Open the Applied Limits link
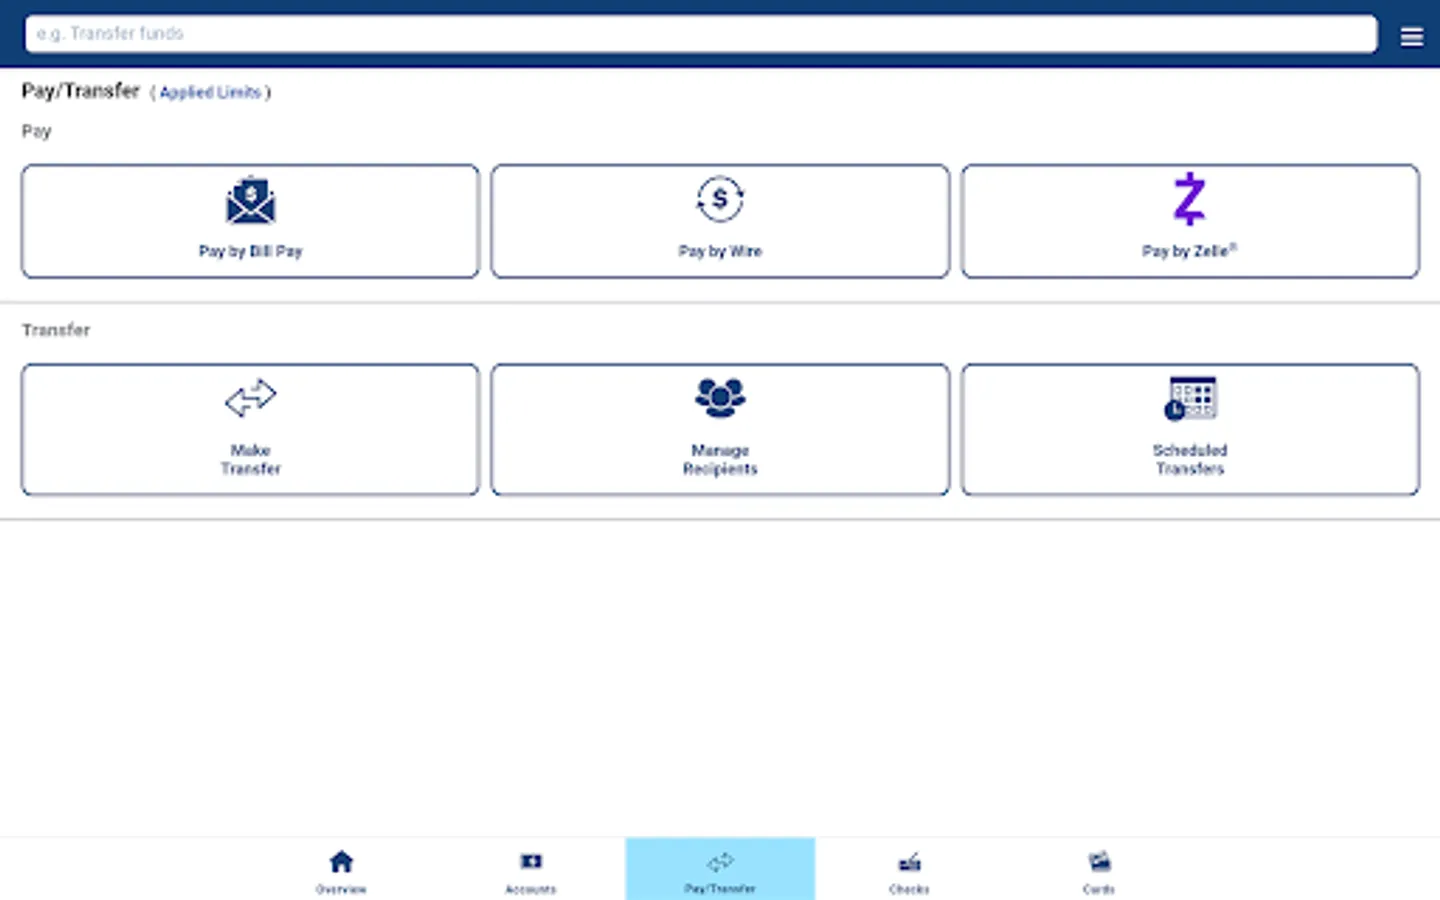 pyautogui.click(x=210, y=92)
